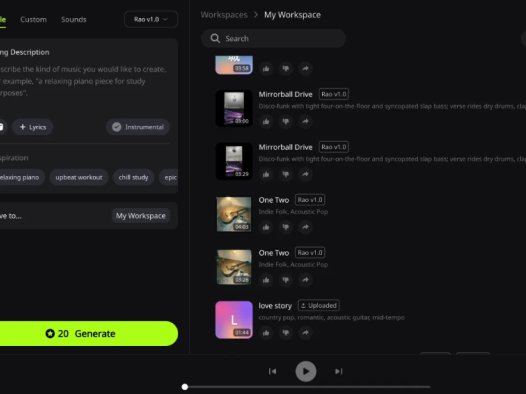Open the Rao v1.0 model dropdown
Screen dimensions: 526x394
point(151,19)
